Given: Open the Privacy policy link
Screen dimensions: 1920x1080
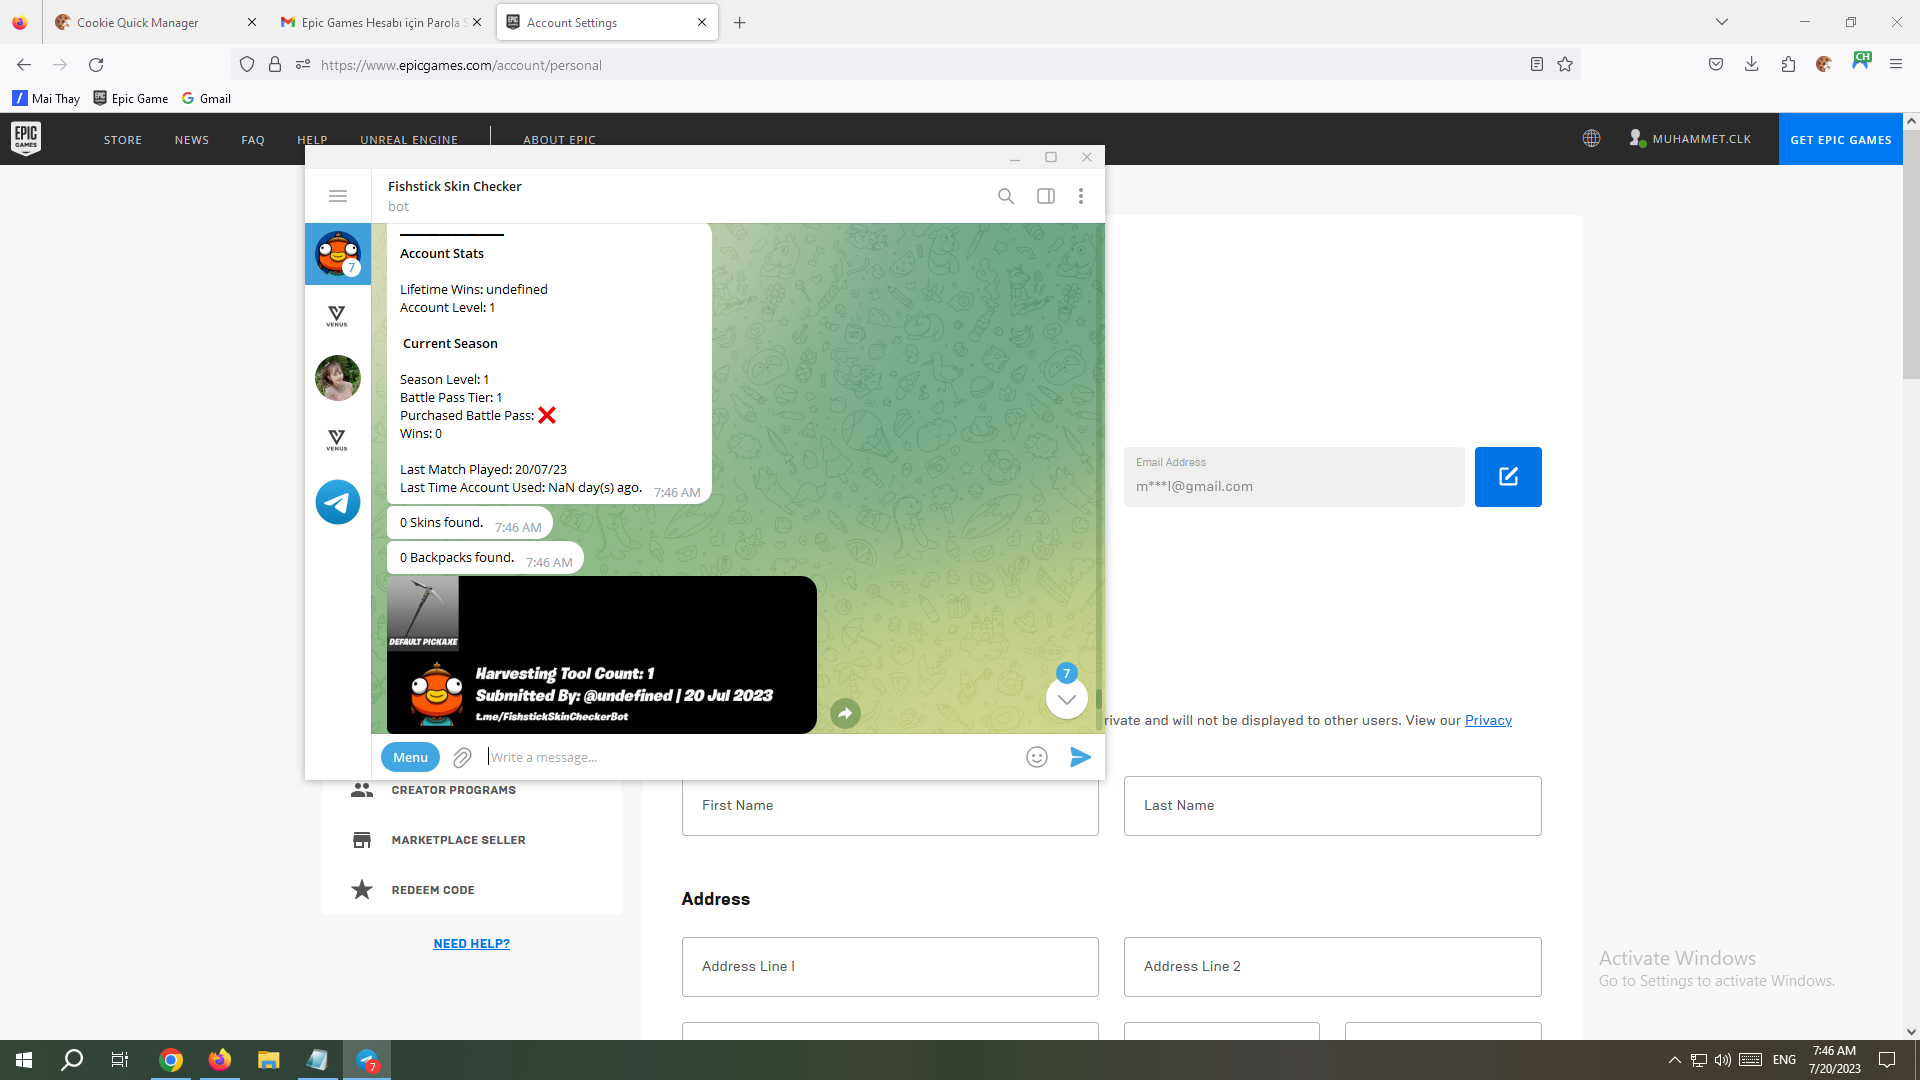Looking at the screenshot, I should coord(1488,720).
